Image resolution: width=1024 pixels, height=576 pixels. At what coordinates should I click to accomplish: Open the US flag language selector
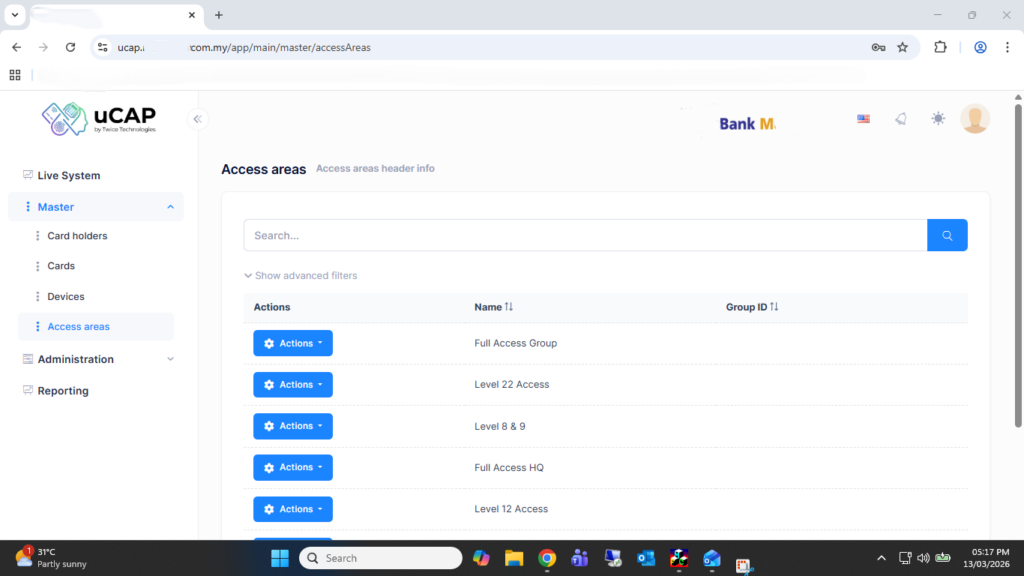point(863,119)
